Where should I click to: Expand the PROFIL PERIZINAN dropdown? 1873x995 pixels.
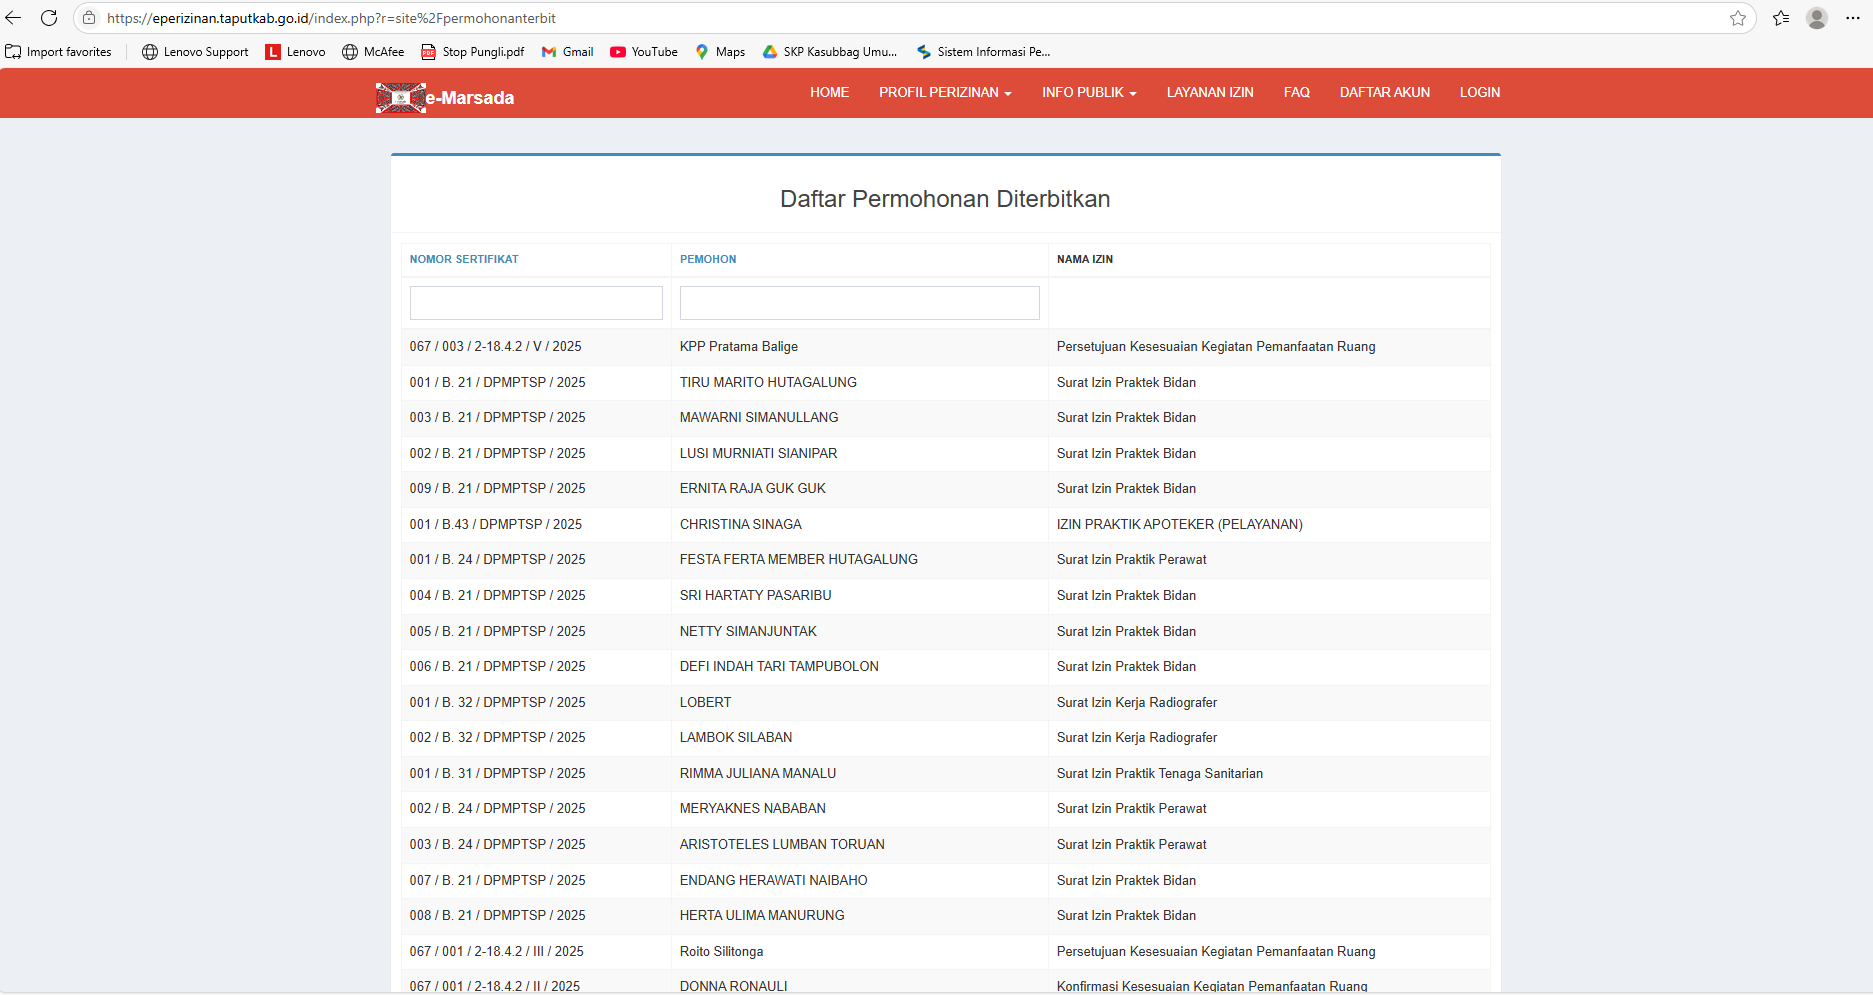(x=945, y=92)
